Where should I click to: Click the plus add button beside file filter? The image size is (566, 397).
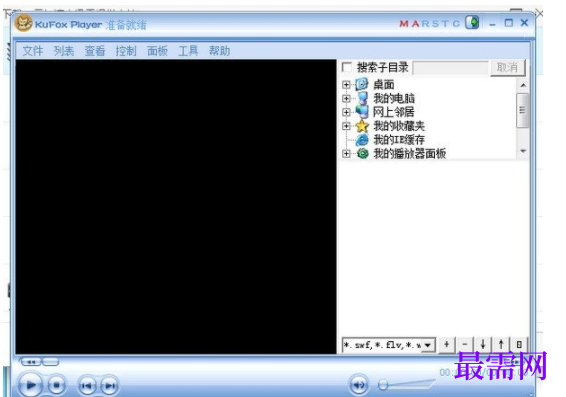pos(447,344)
